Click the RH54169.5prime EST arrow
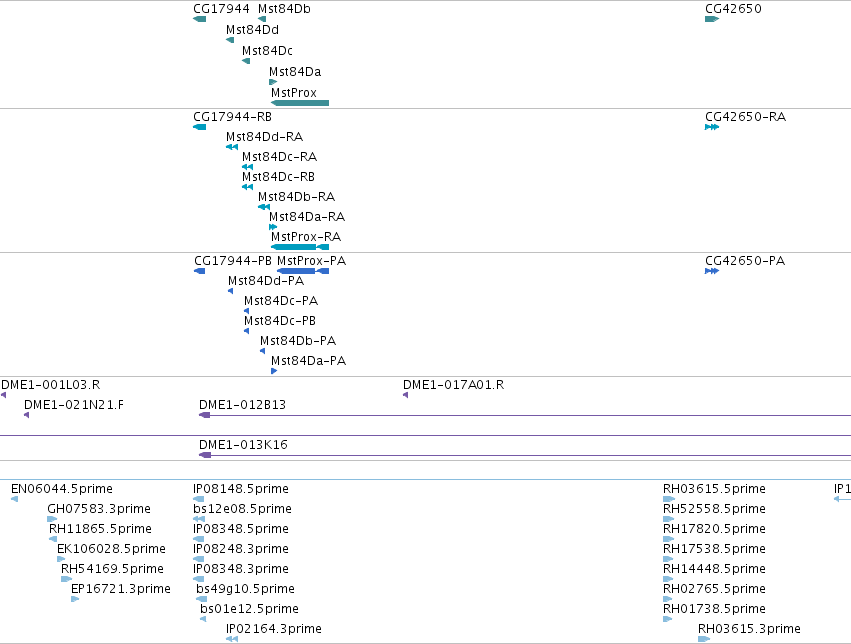 66,580
